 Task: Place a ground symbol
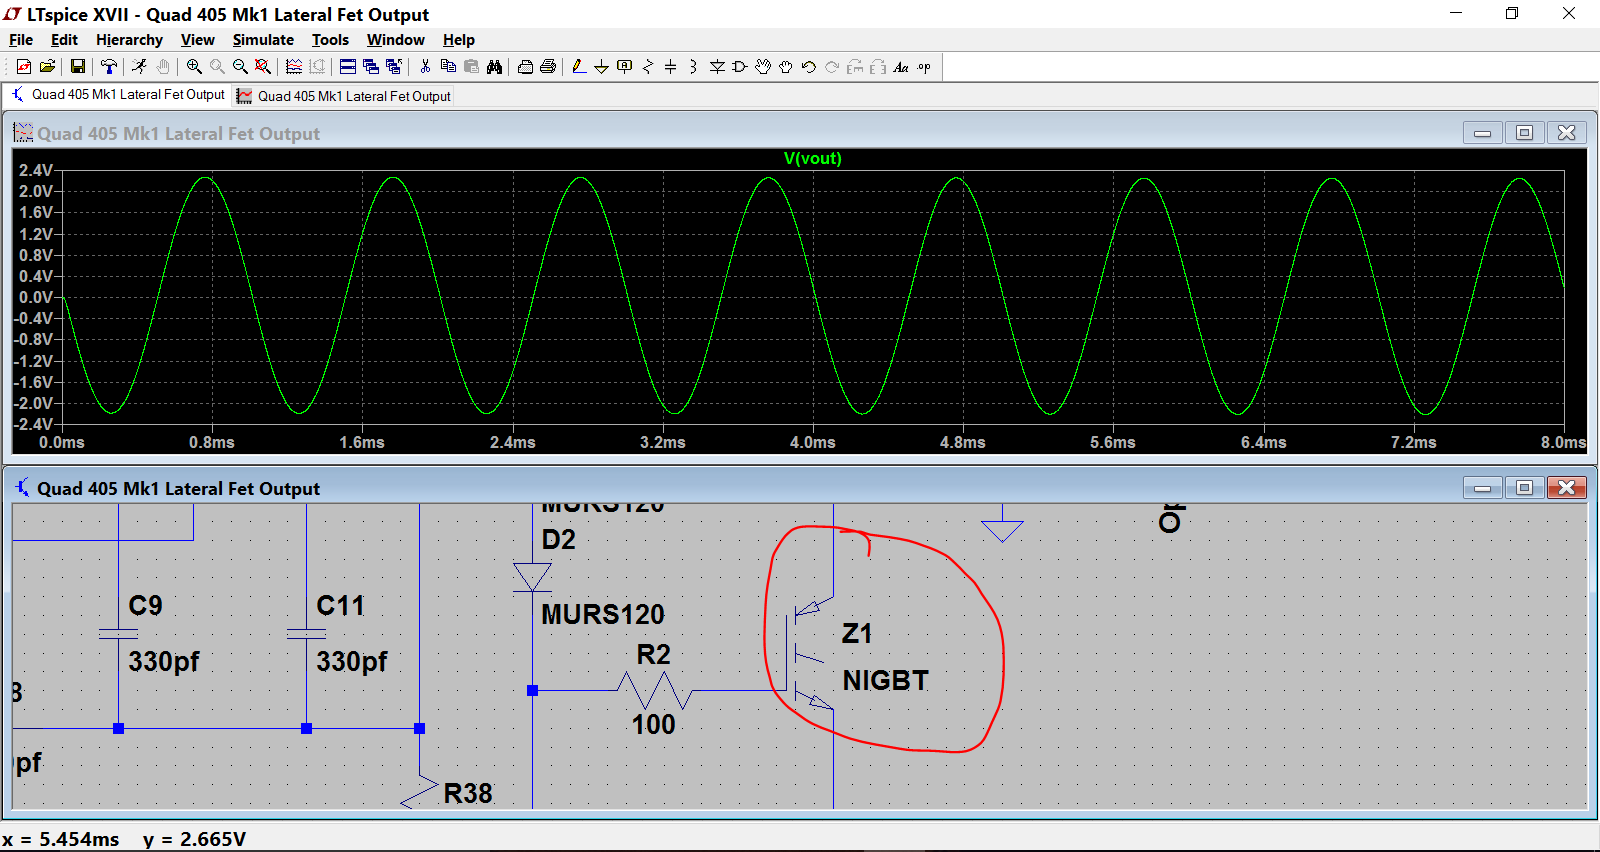[x=602, y=67]
